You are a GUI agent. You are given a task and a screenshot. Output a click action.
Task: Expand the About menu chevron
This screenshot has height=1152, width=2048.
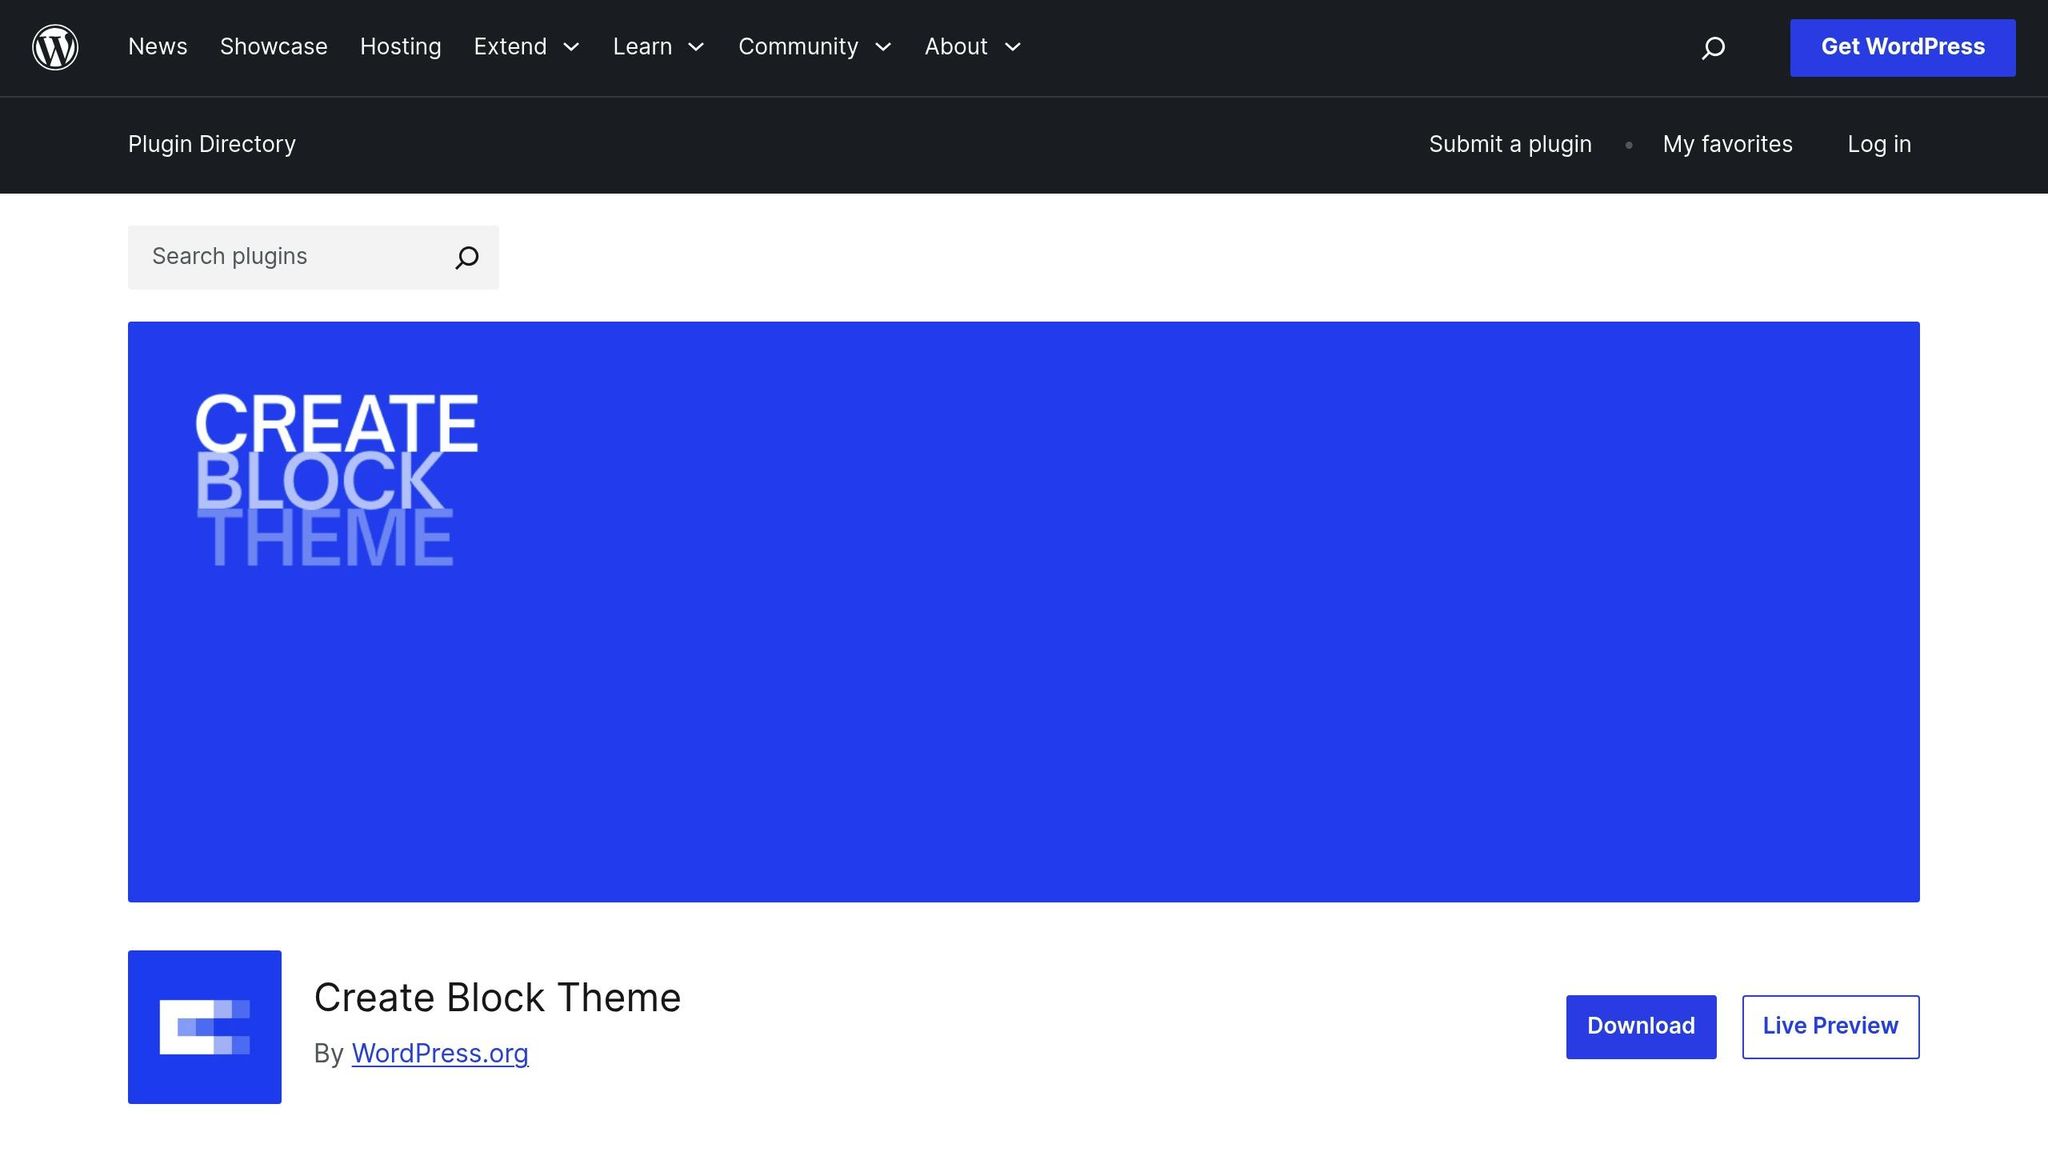click(x=1012, y=47)
